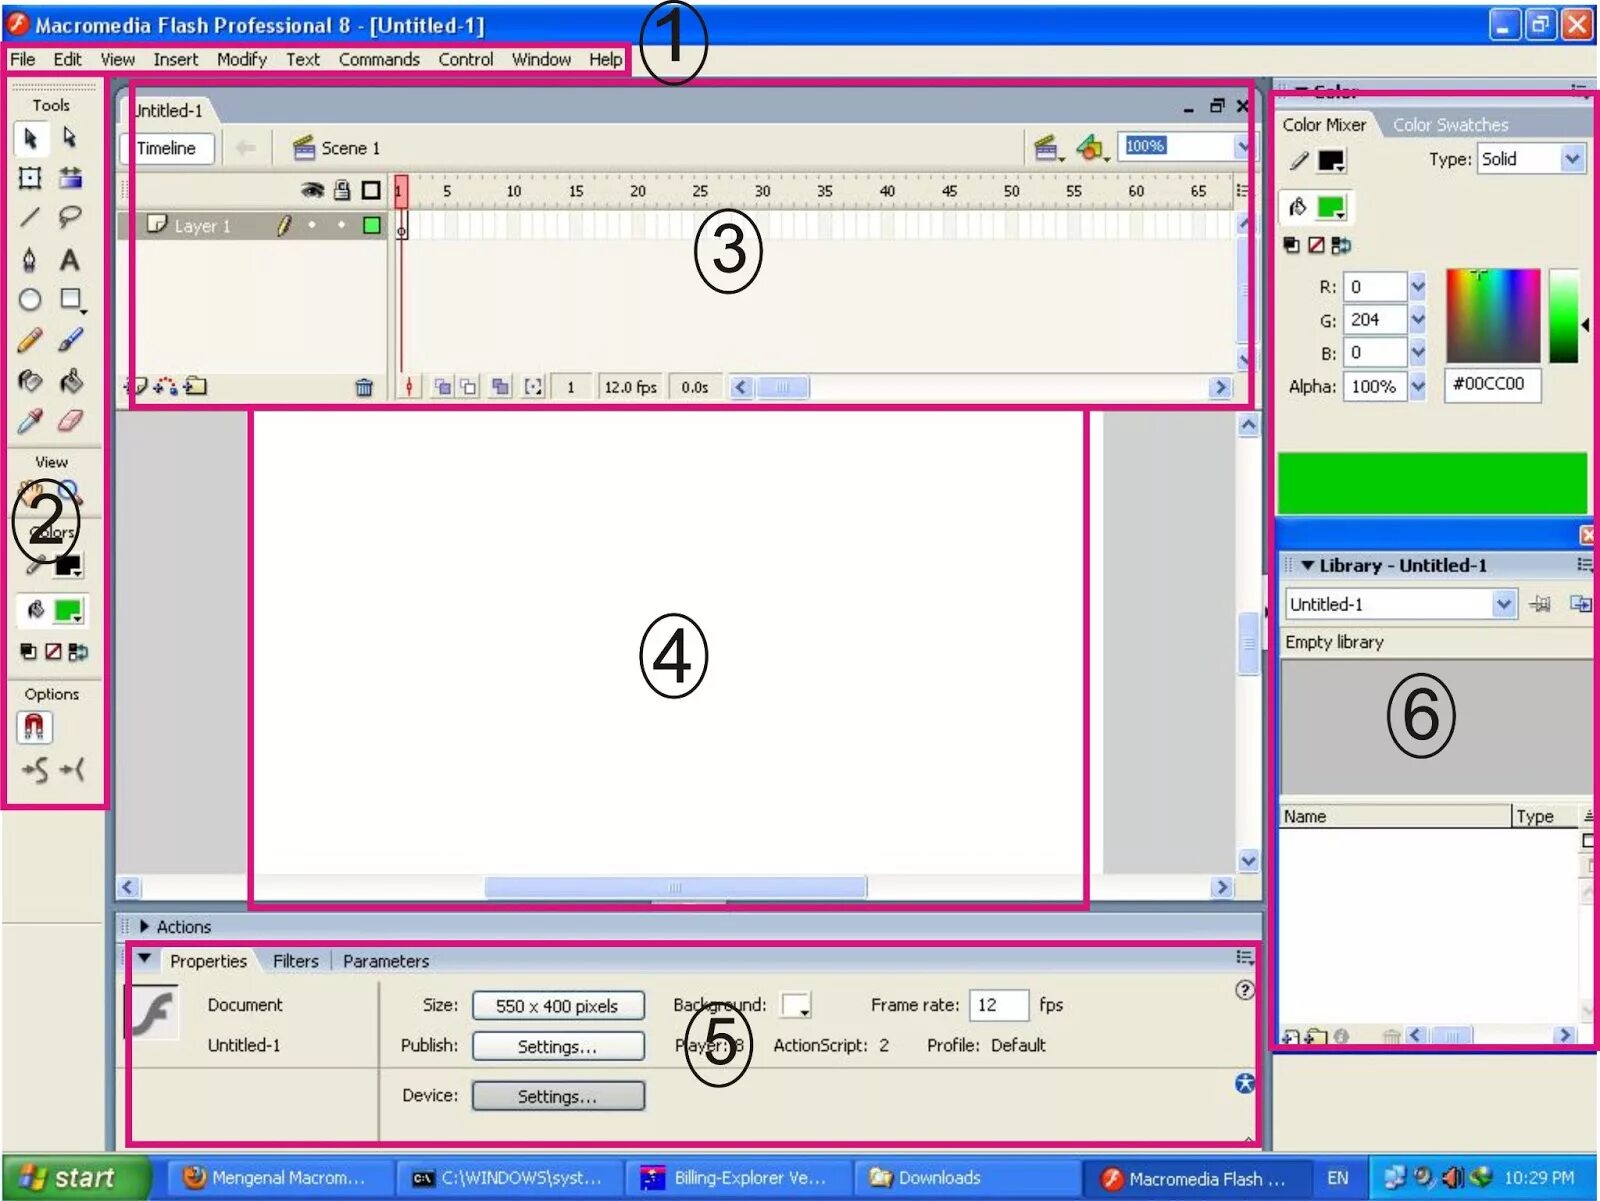Select the Subselection tool
Viewport: 1600px width, 1201px height.
[x=69, y=137]
